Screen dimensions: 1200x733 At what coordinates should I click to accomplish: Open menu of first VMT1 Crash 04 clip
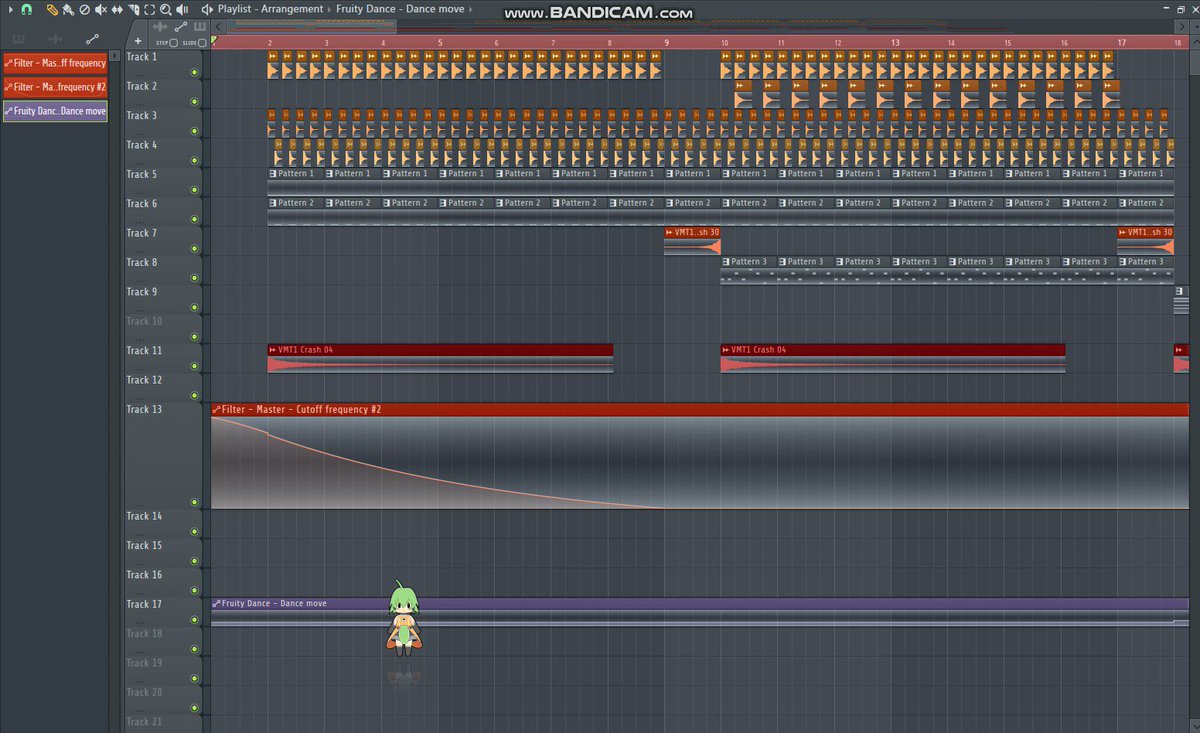273,350
